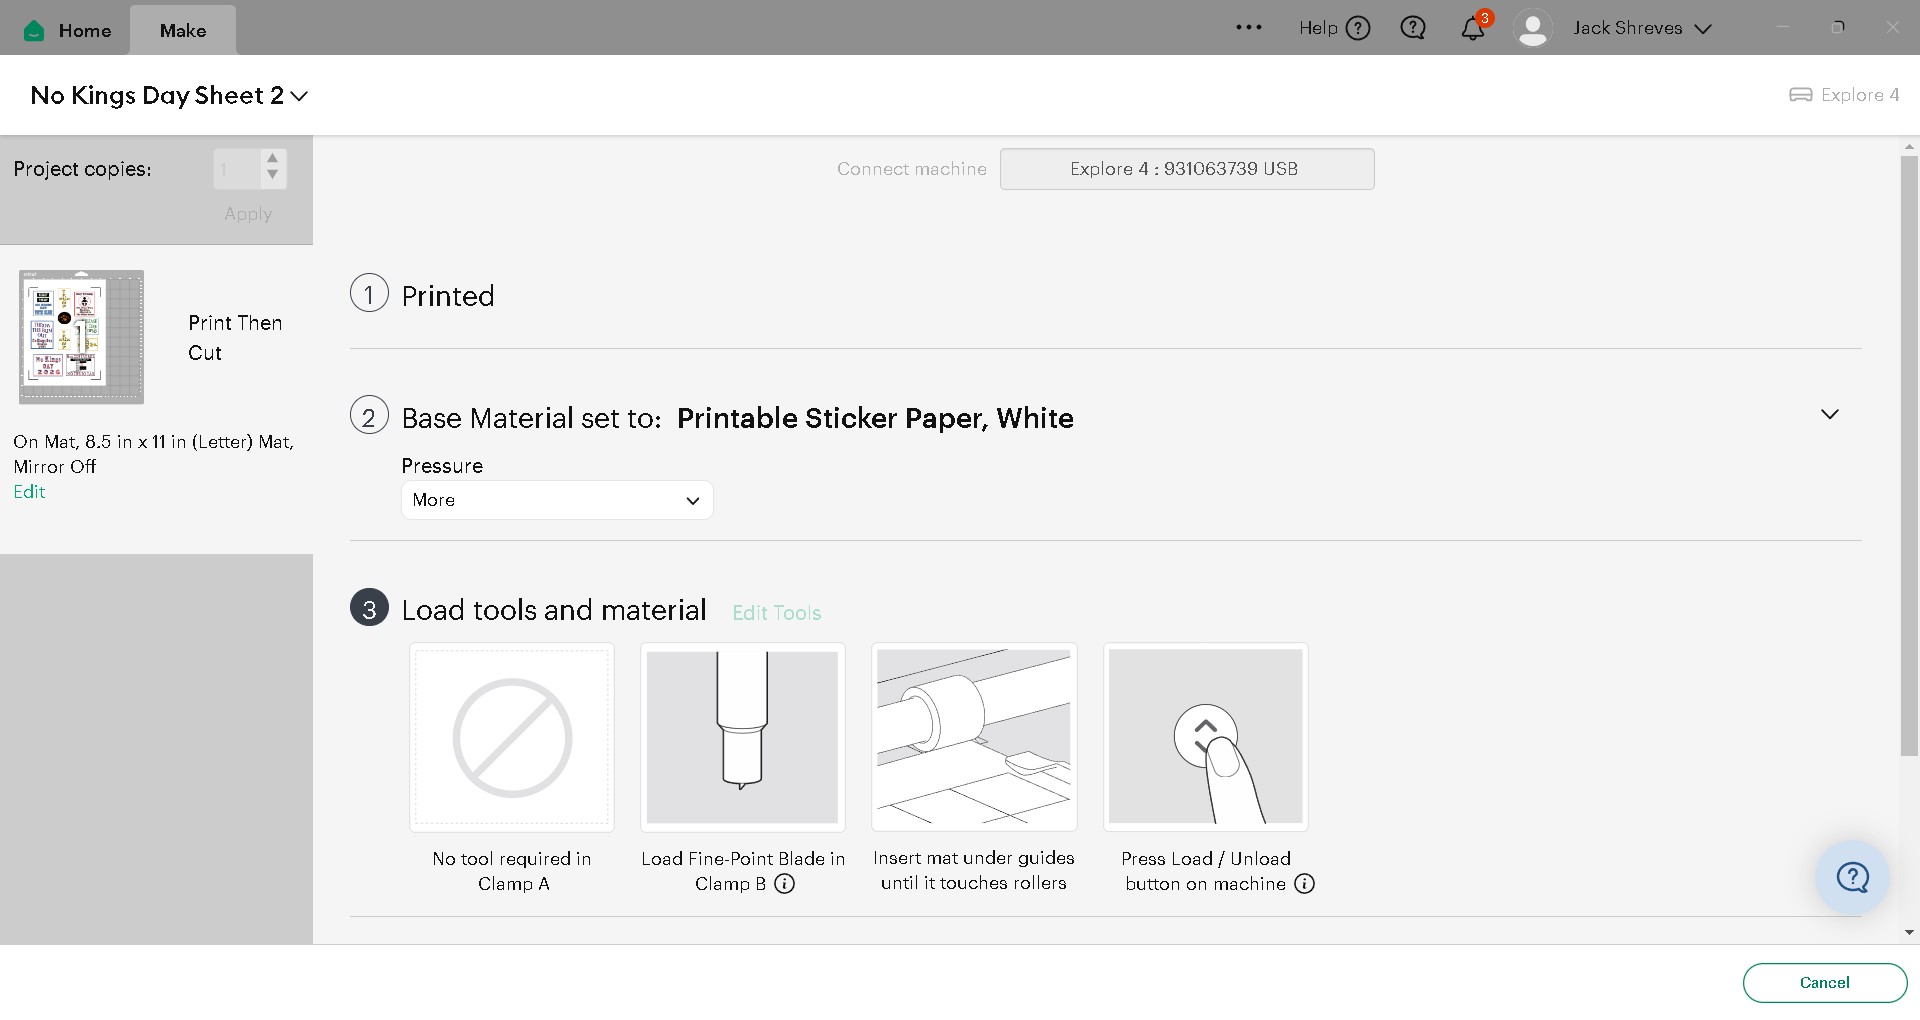Open the Jack Shreves account menu
This screenshot has height=1020, width=1920.
click(x=1642, y=28)
